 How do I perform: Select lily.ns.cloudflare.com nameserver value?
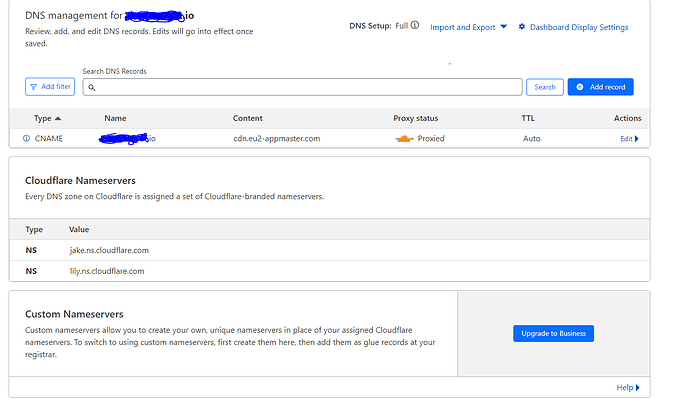[x=107, y=271]
